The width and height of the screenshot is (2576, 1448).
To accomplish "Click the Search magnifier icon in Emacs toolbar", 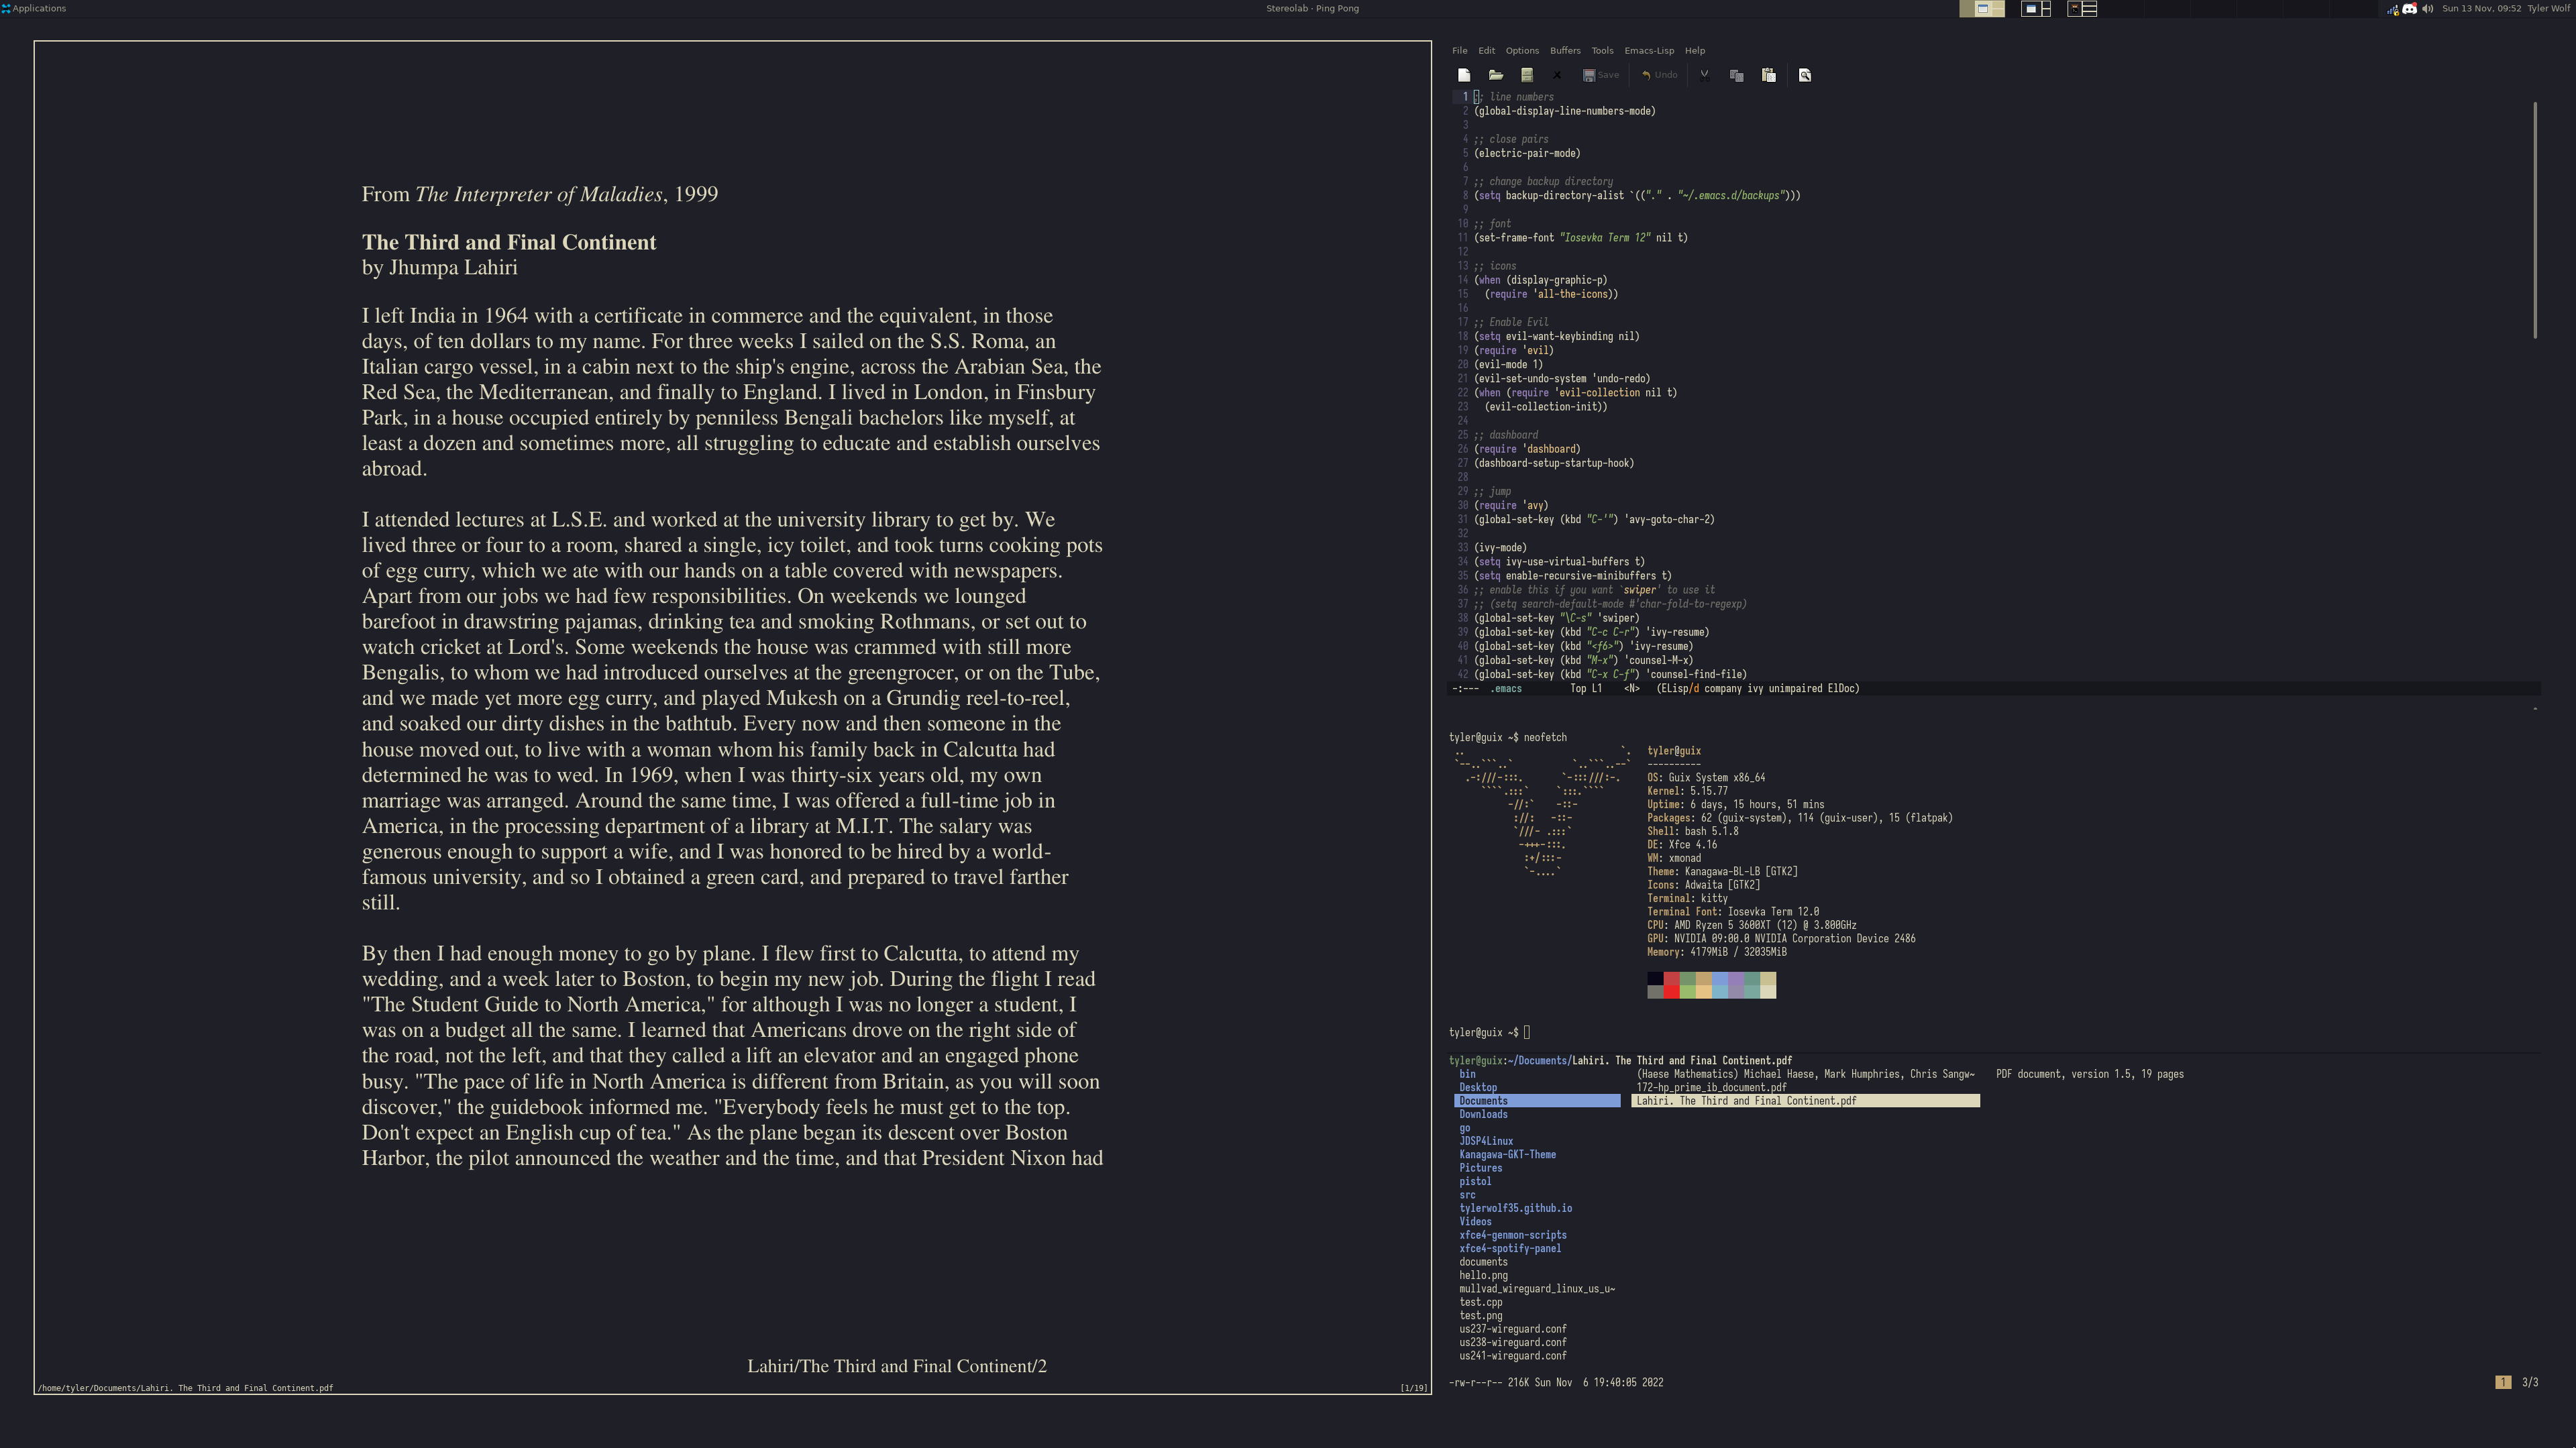I will pyautogui.click(x=1805, y=75).
